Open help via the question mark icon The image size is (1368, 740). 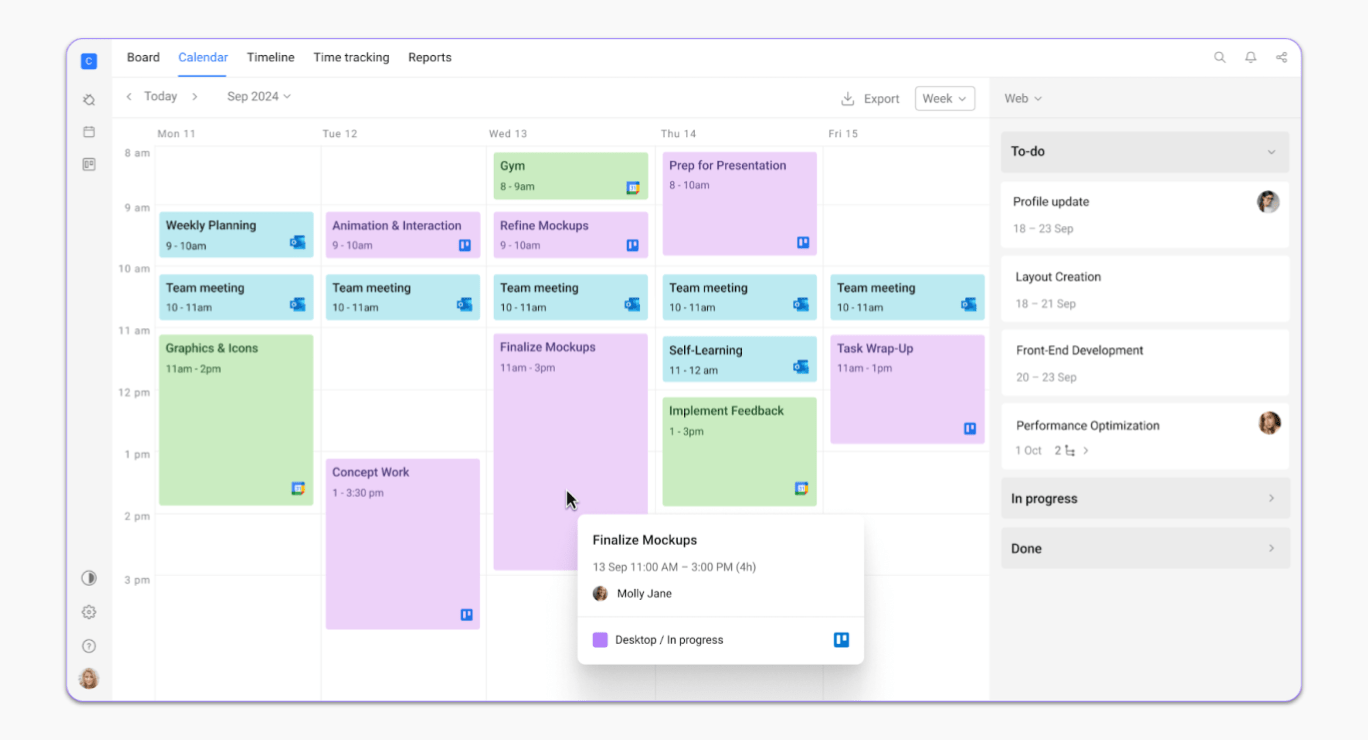pyautogui.click(x=89, y=645)
